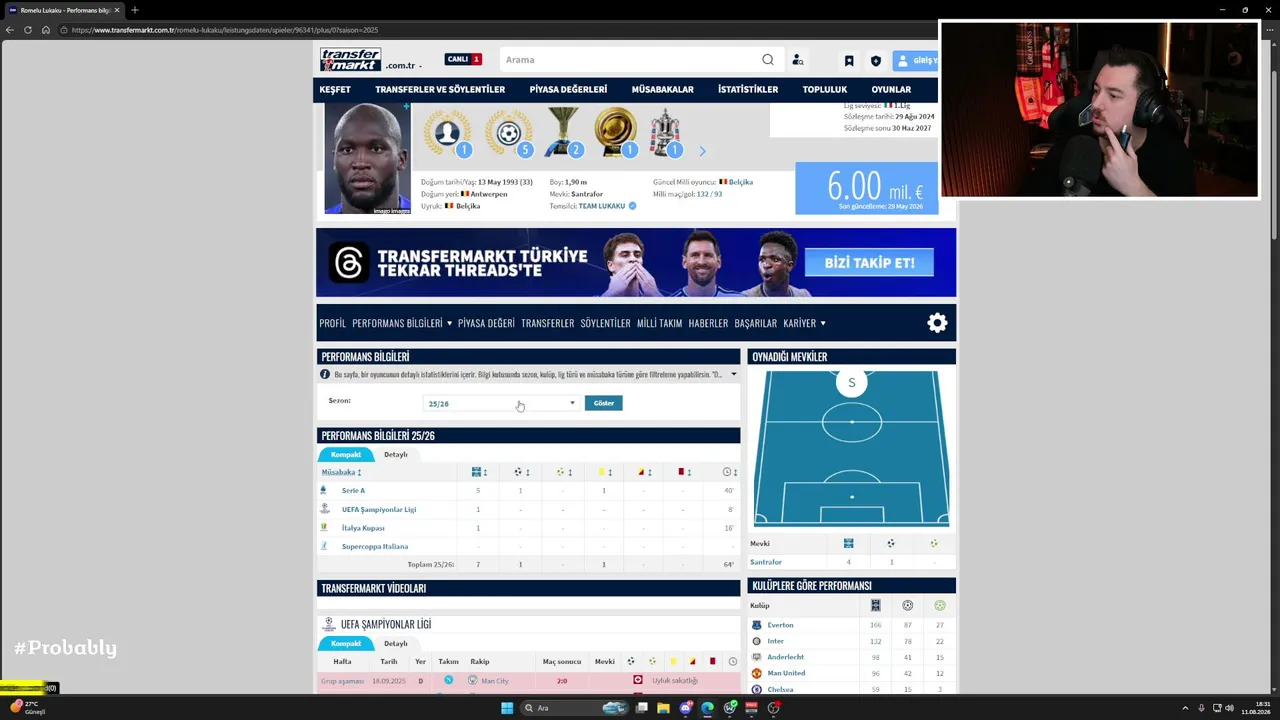The image size is (1280, 720).
Task: Open the Başarılar player tab
Action: pyautogui.click(x=756, y=324)
